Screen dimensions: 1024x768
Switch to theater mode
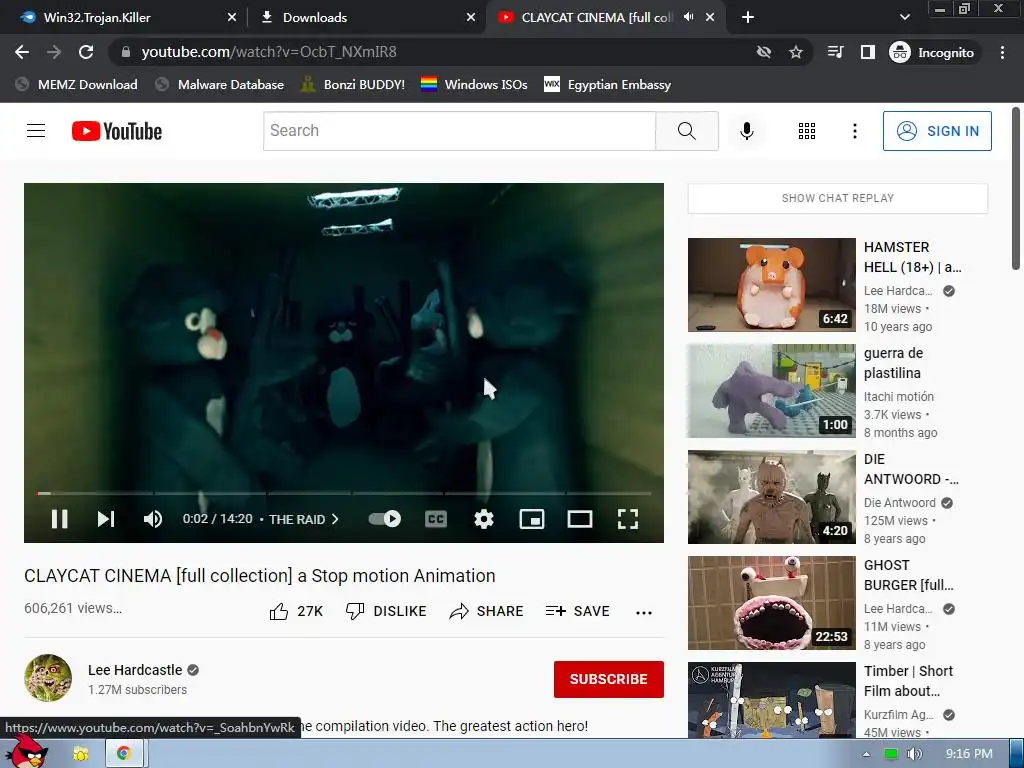580,519
